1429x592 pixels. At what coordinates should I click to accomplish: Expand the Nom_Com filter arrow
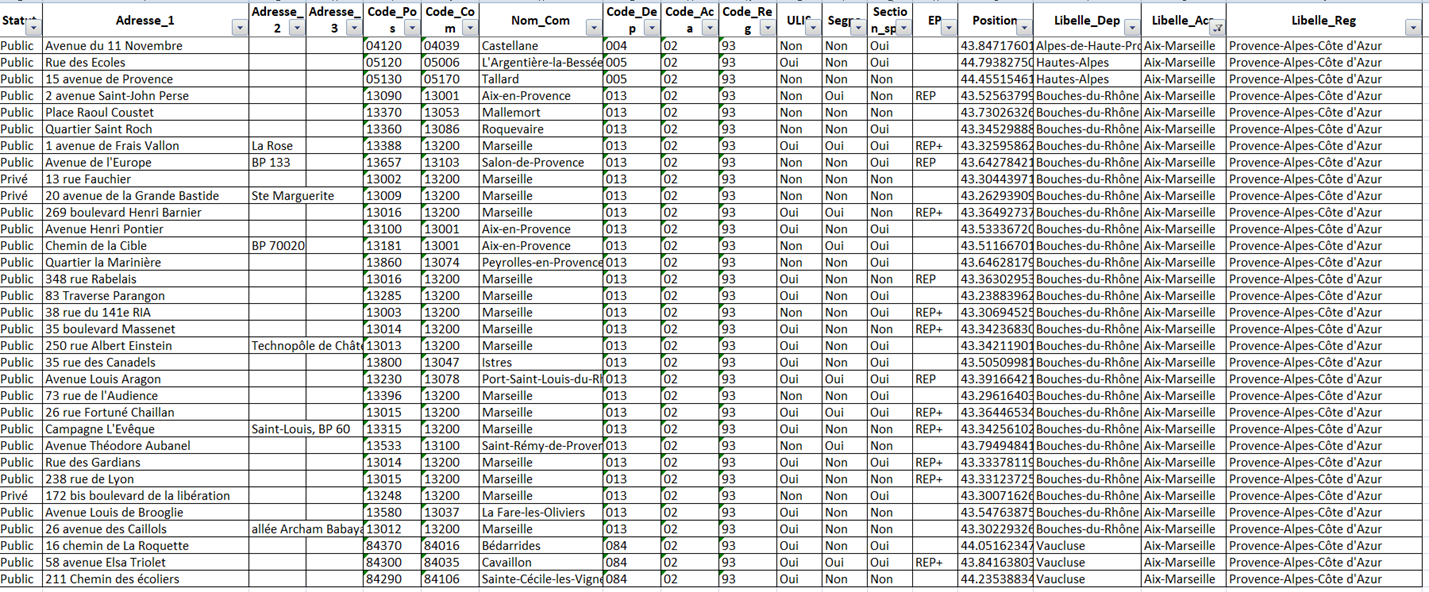click(594, 29)
